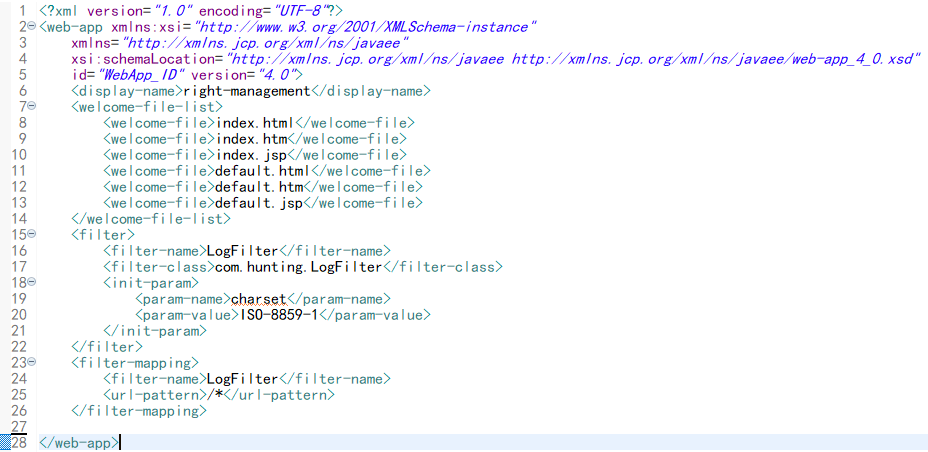
Task: Click the version "4.0" attribute value
Action: (x=277, y=75)
